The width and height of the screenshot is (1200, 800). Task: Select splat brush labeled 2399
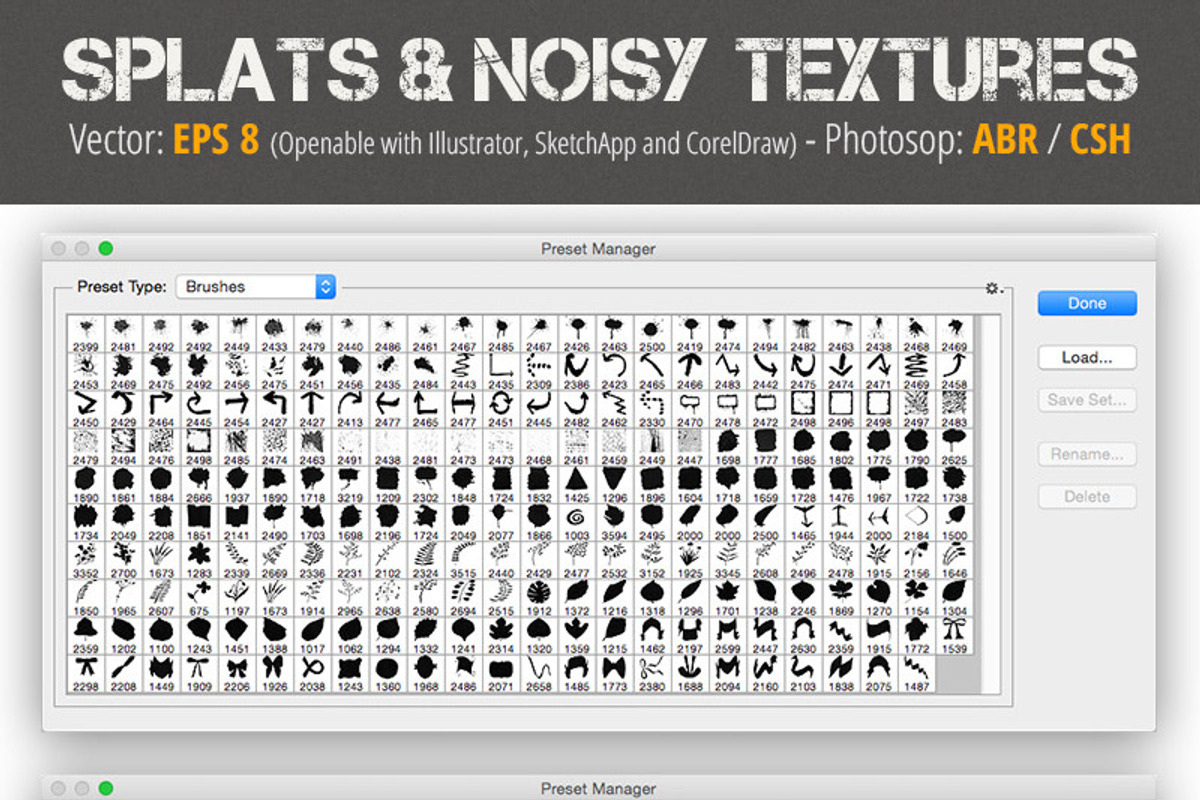[85, 334]
